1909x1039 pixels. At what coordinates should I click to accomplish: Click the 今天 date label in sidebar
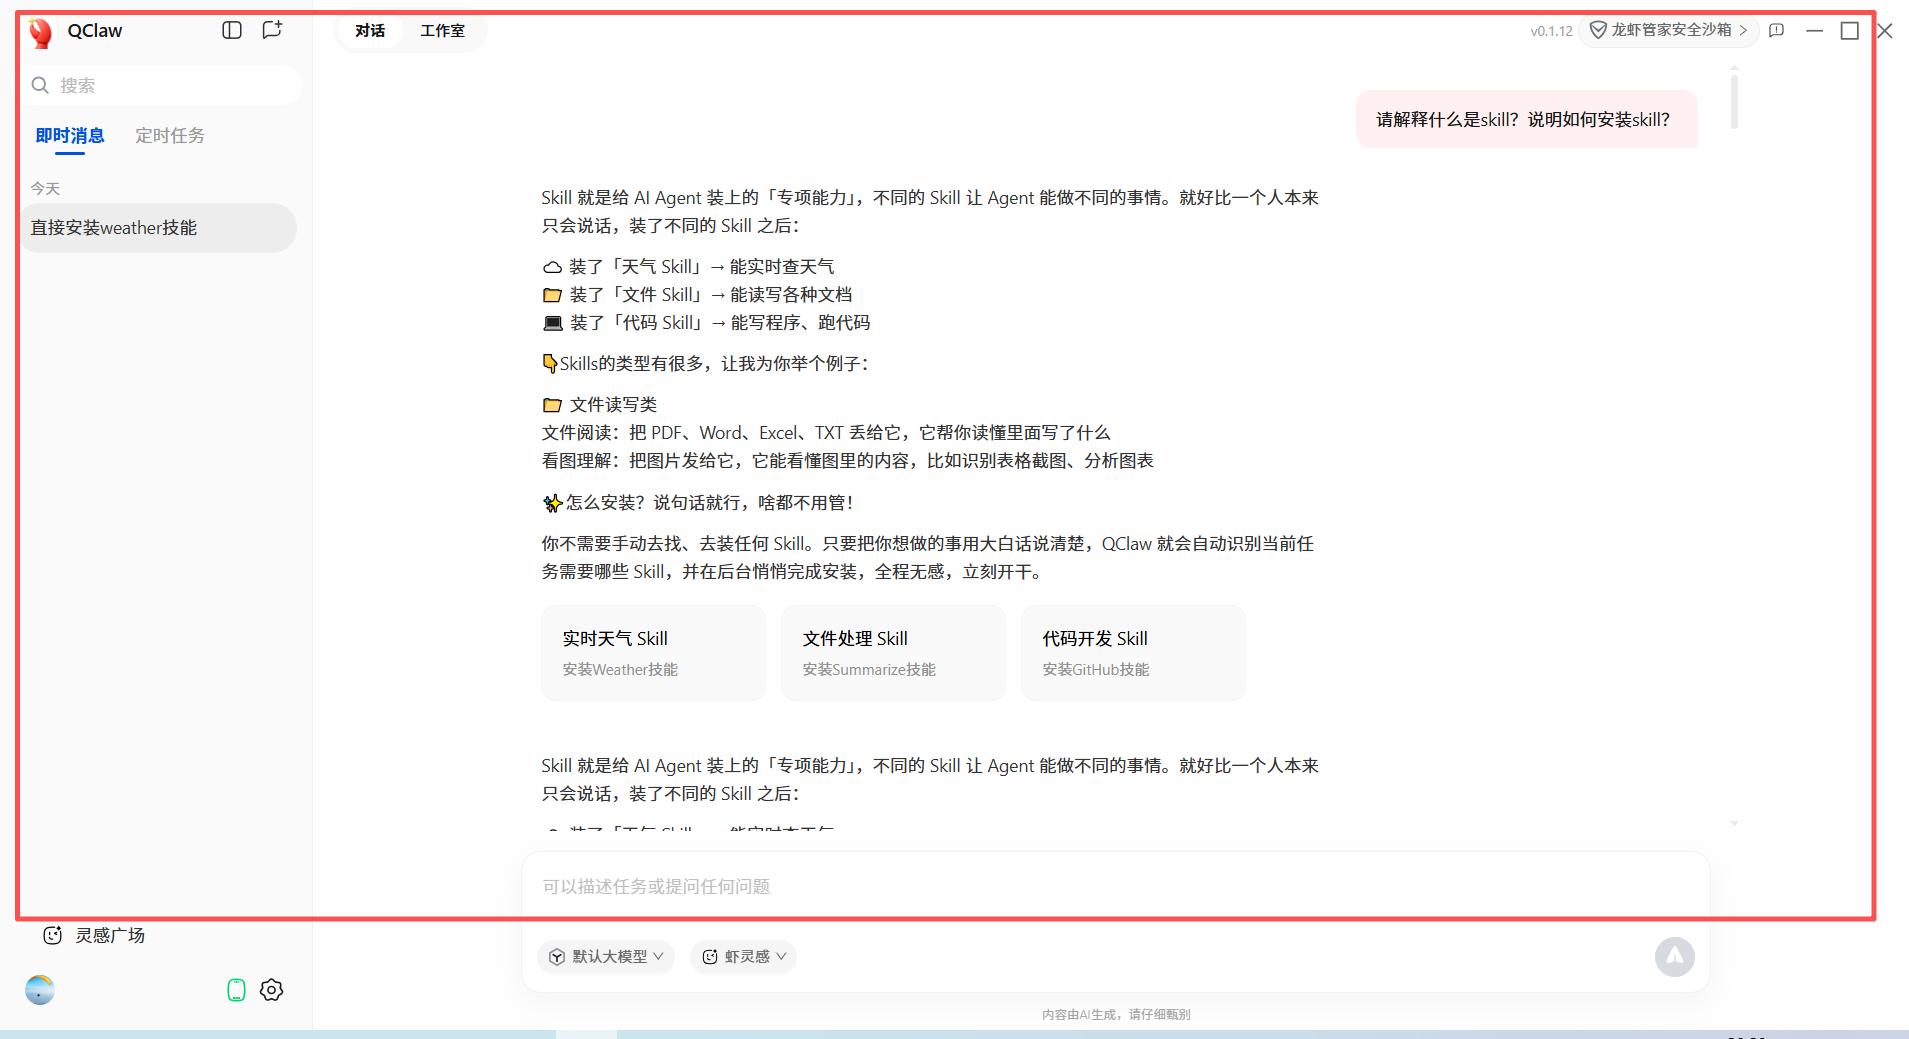pos(45,188)
